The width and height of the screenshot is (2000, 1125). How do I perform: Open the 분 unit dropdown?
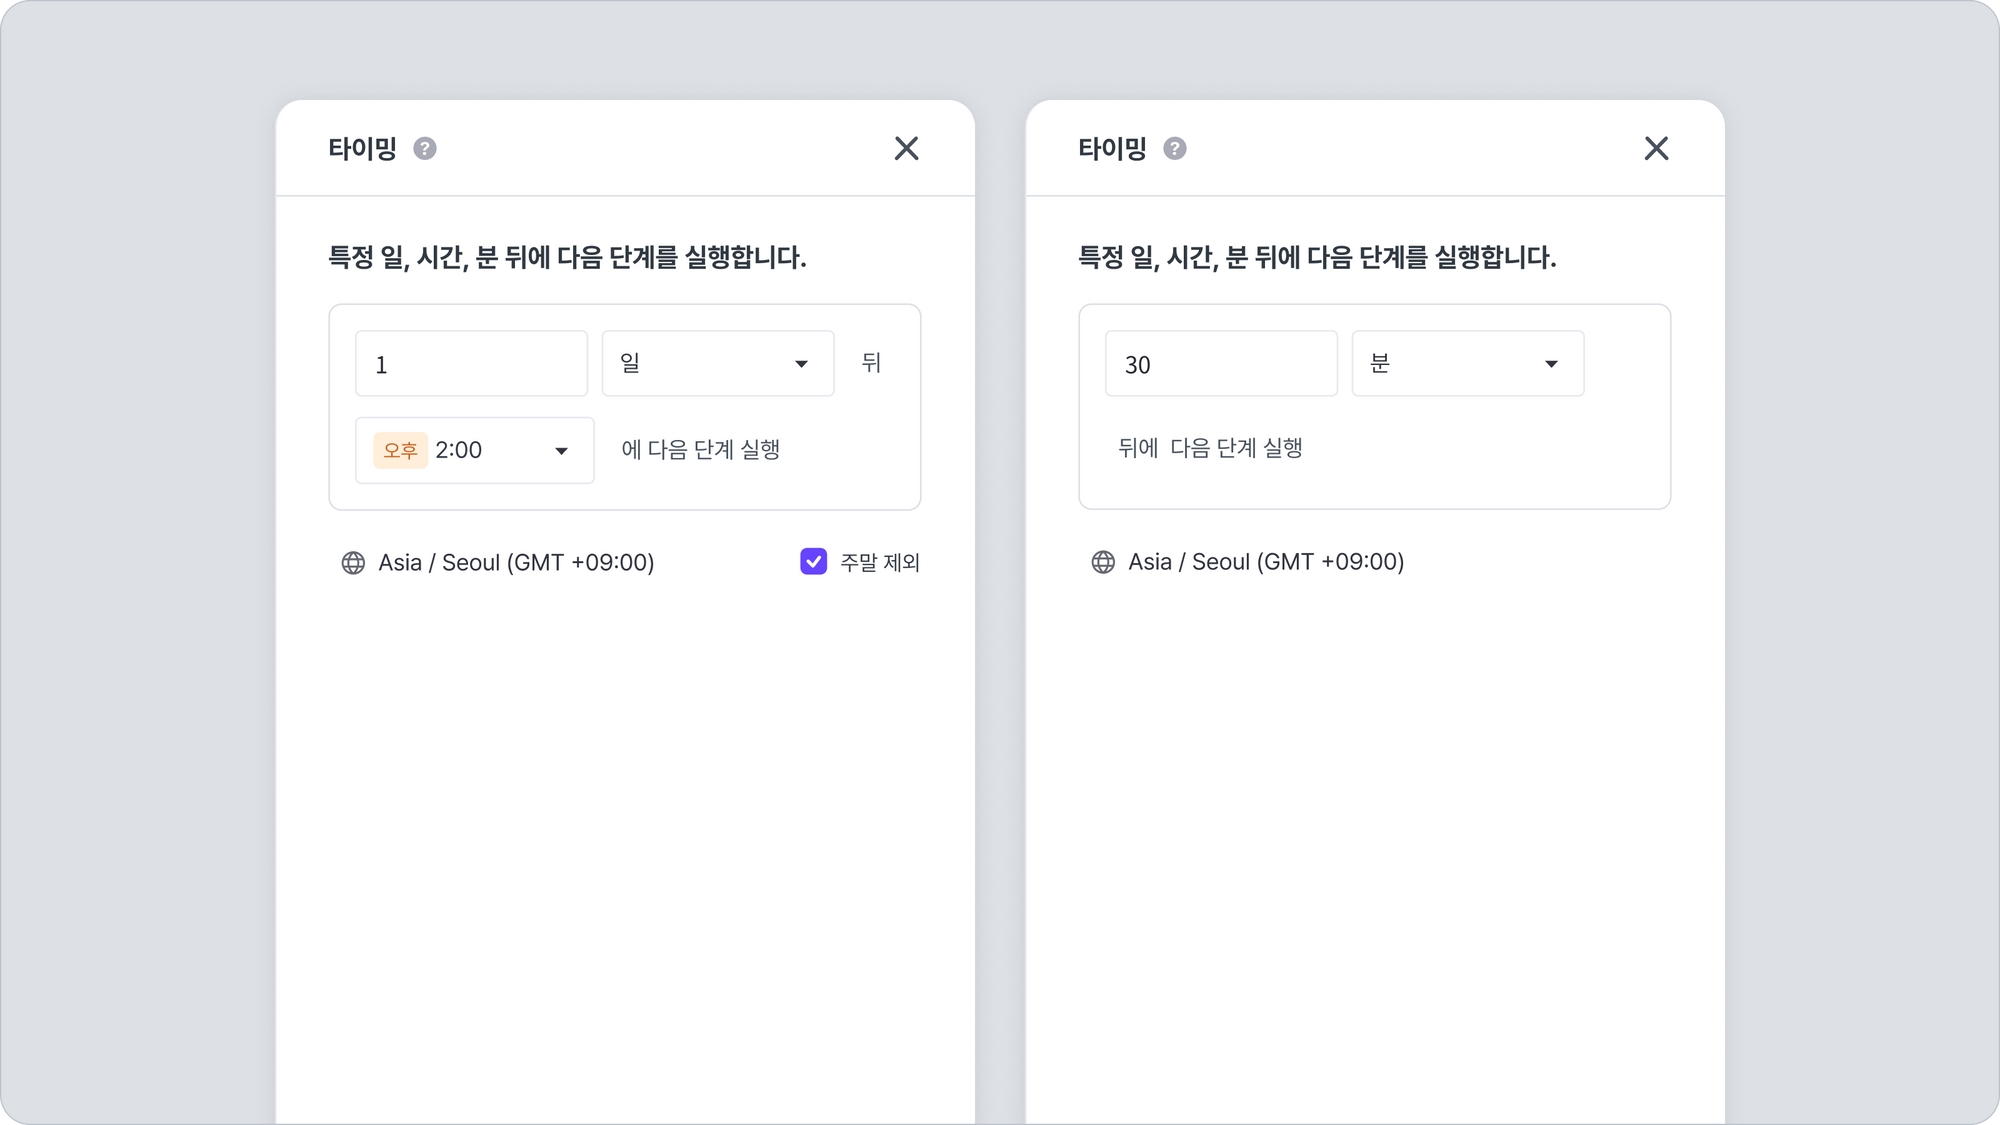tap(1466, 364)
